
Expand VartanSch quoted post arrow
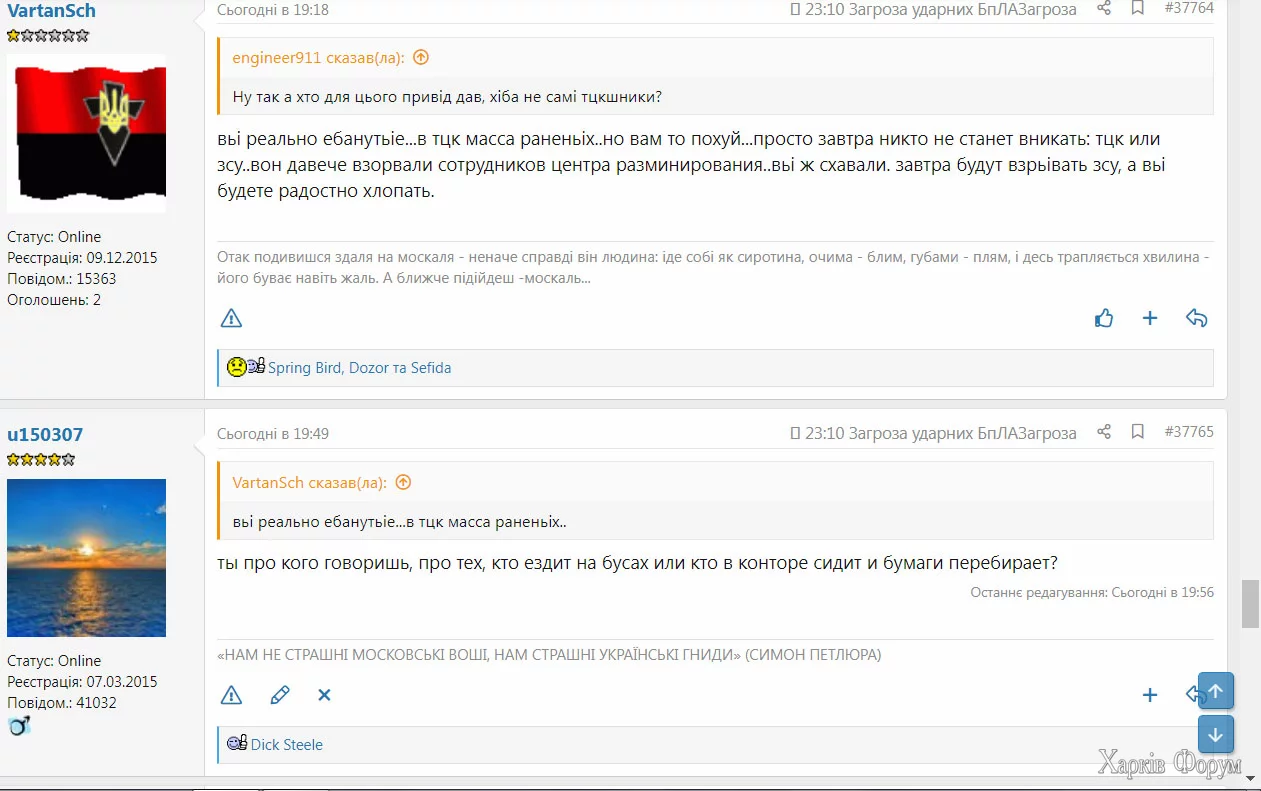tap(403, 482)
